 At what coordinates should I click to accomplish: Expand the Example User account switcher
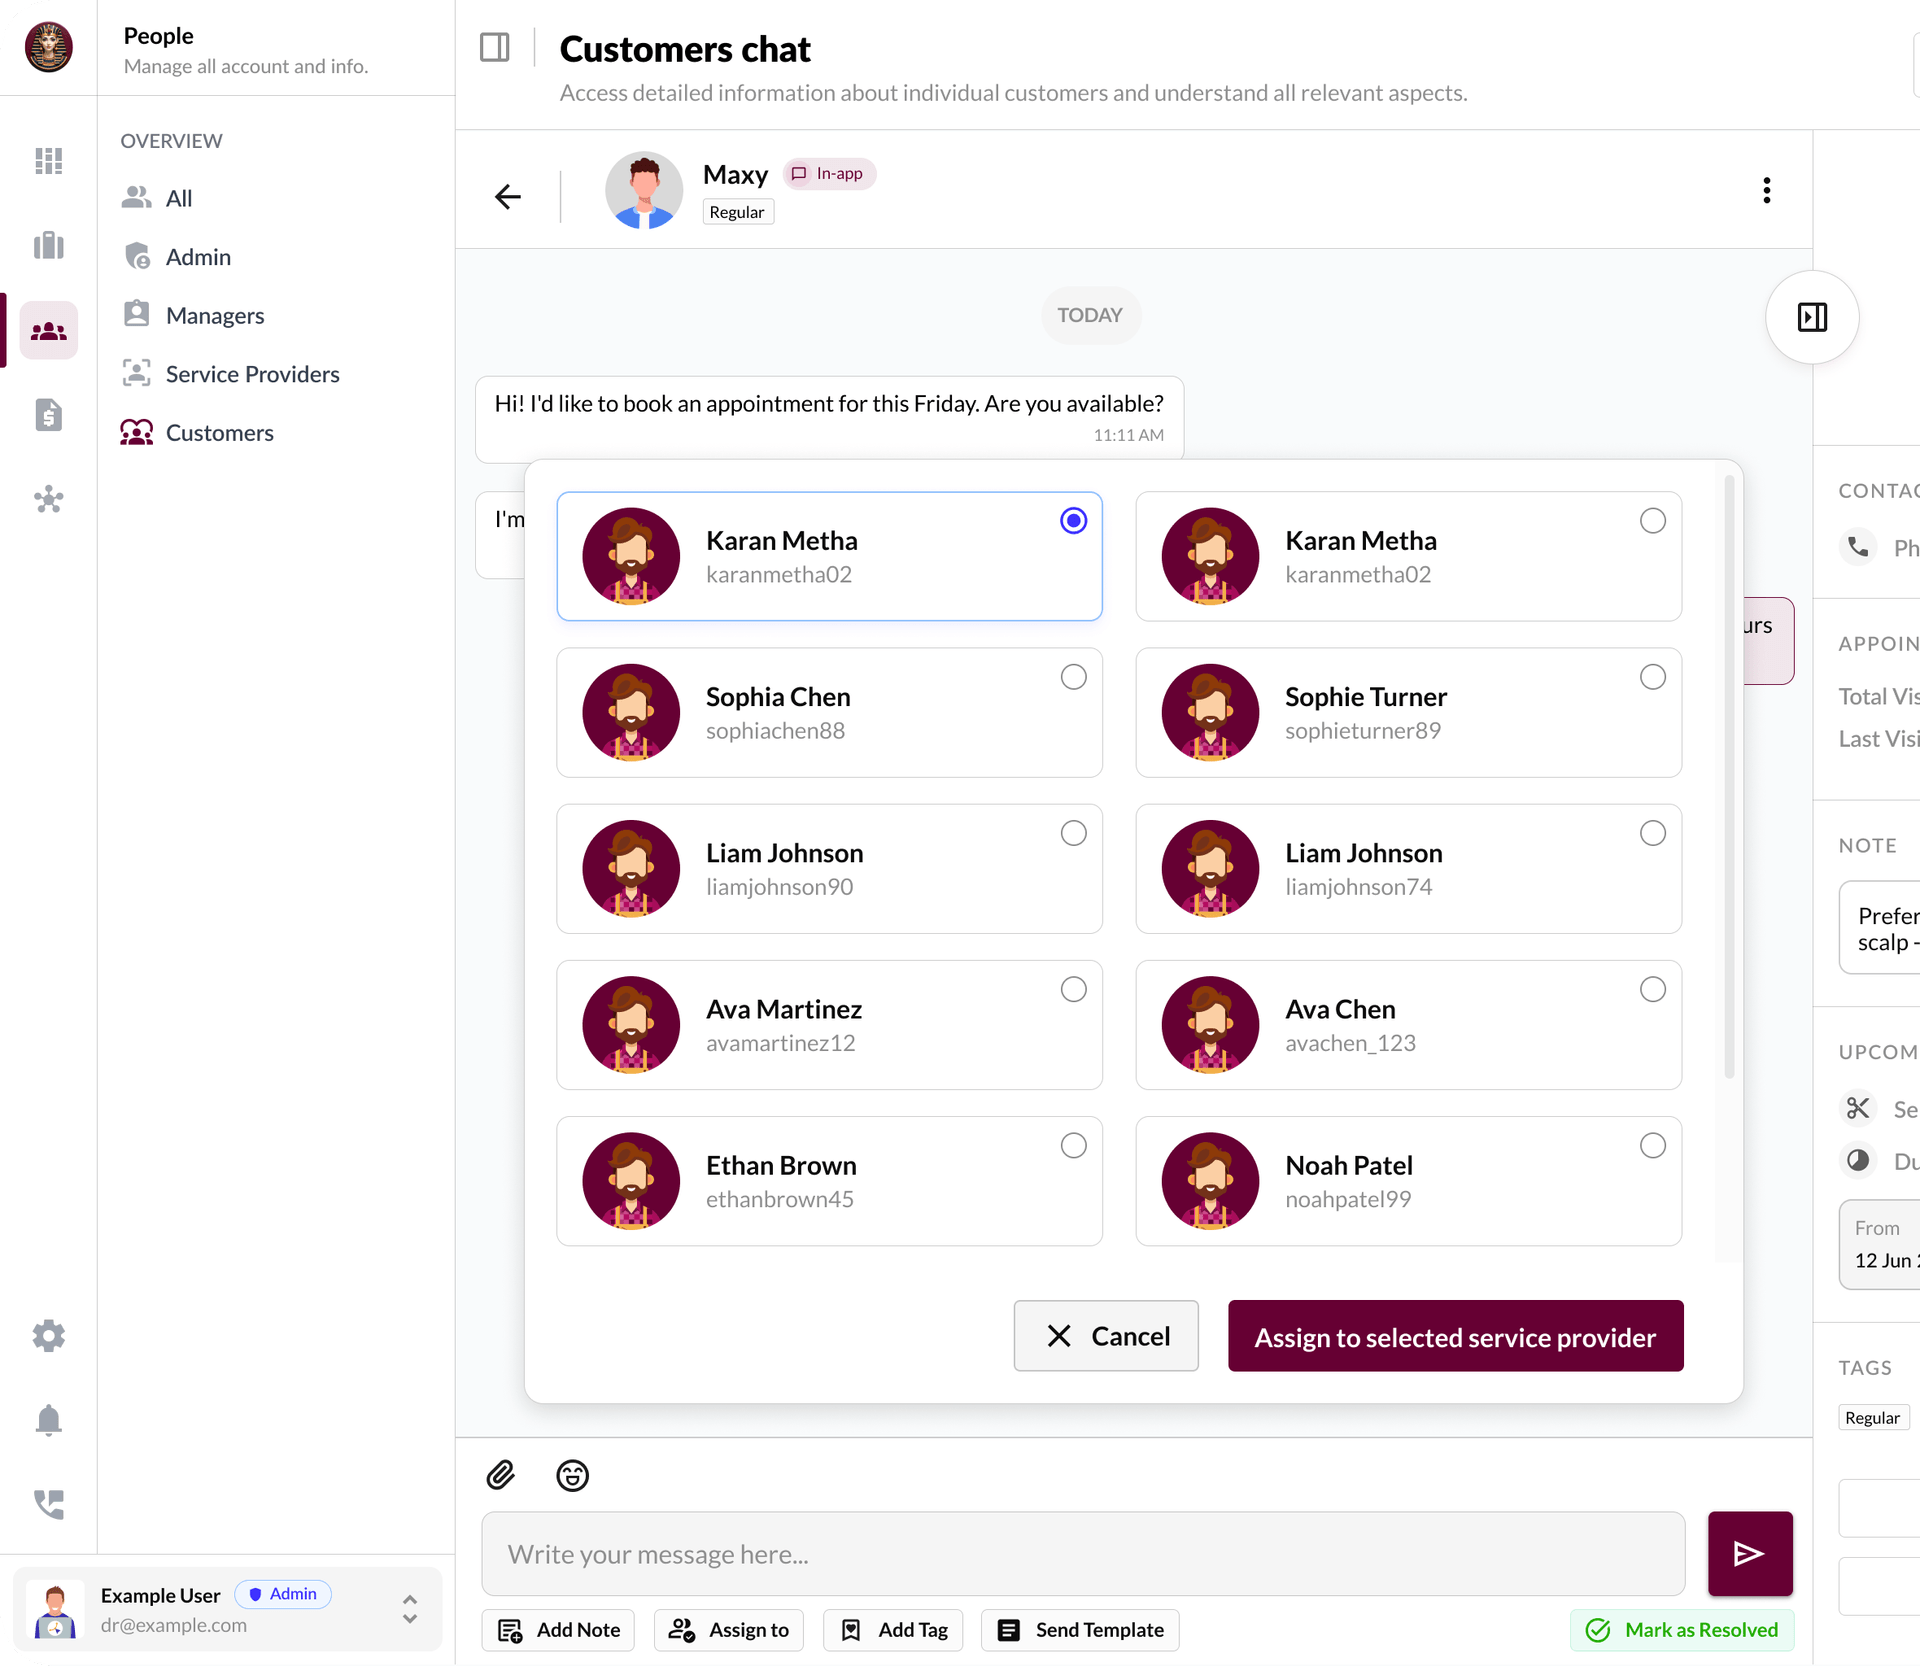point(409,1608)
